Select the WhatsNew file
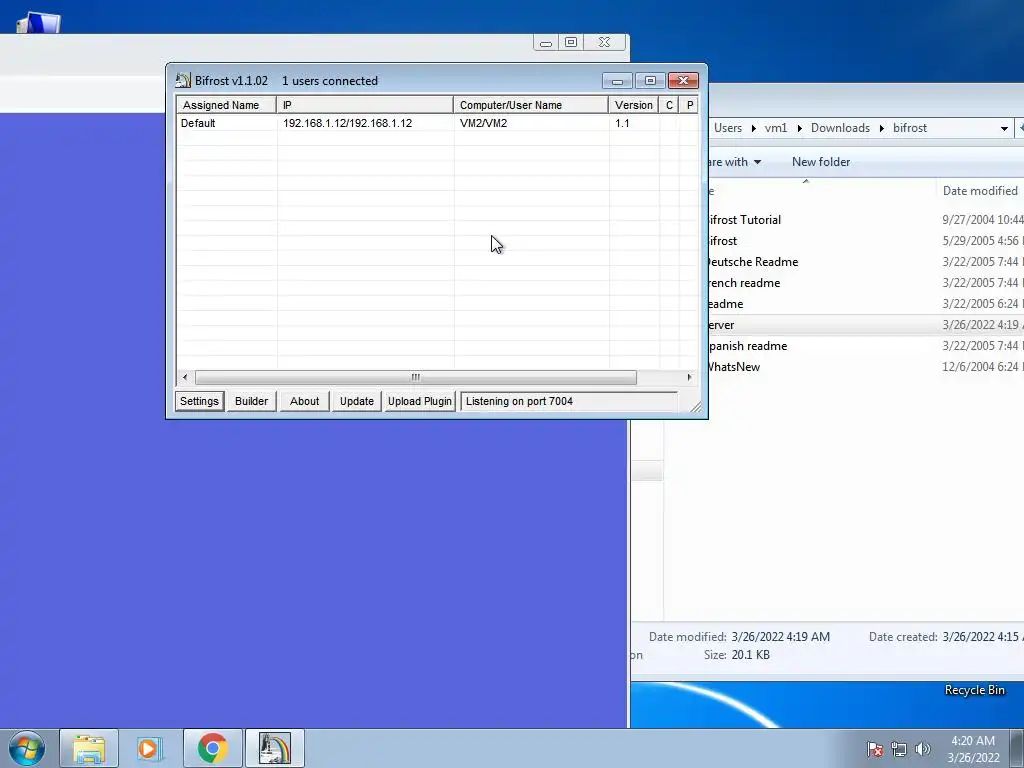This screenshot has height=768, width=1024. coord(734,366)
